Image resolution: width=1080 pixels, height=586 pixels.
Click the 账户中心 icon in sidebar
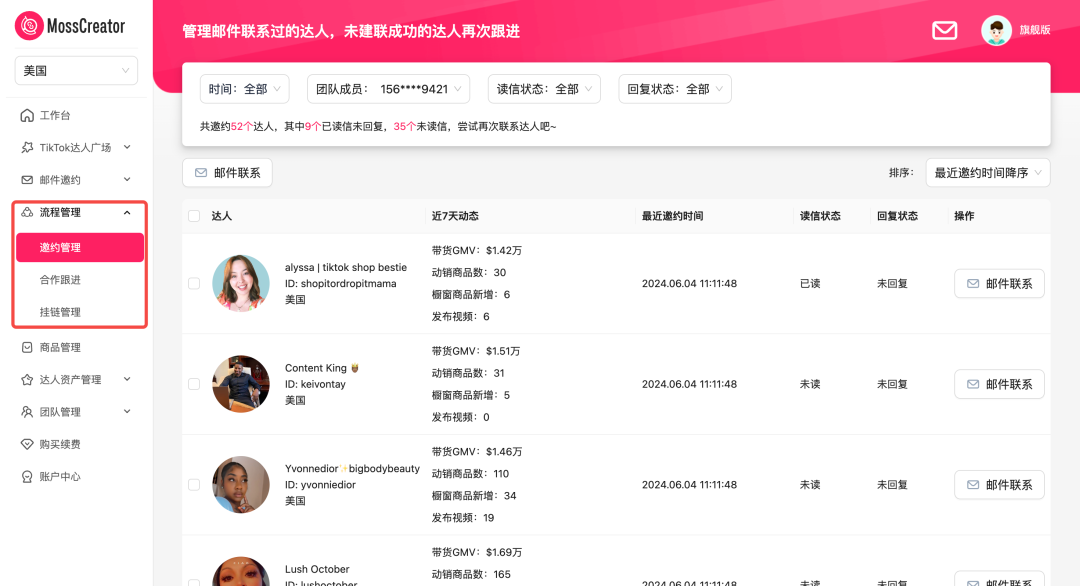point(28,477)
